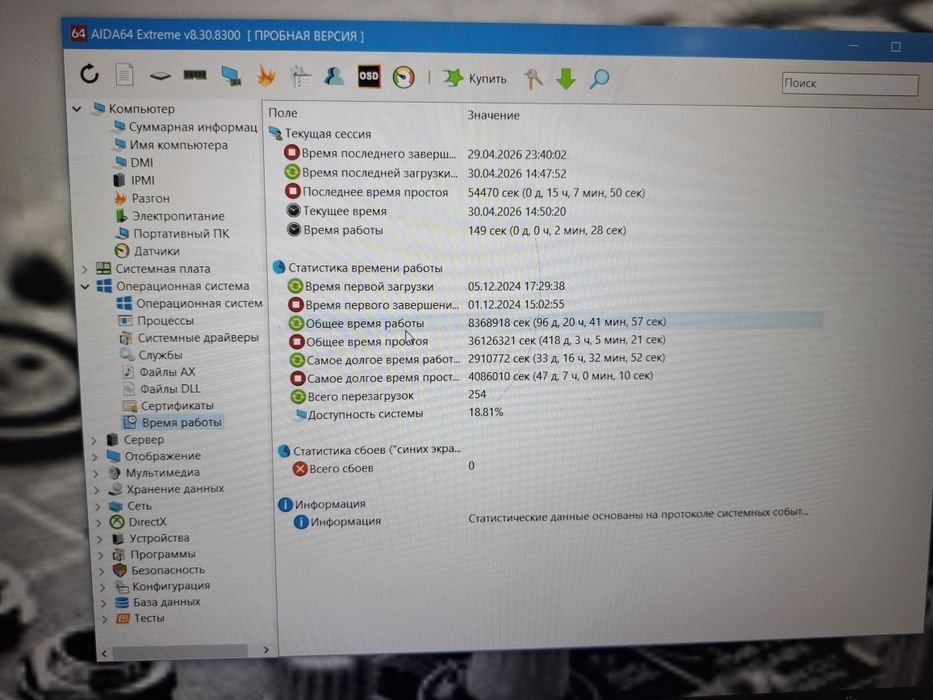Expand the Хранение данных node
Image resolution: width=933 pixels, height=700 pixels.
97,490
